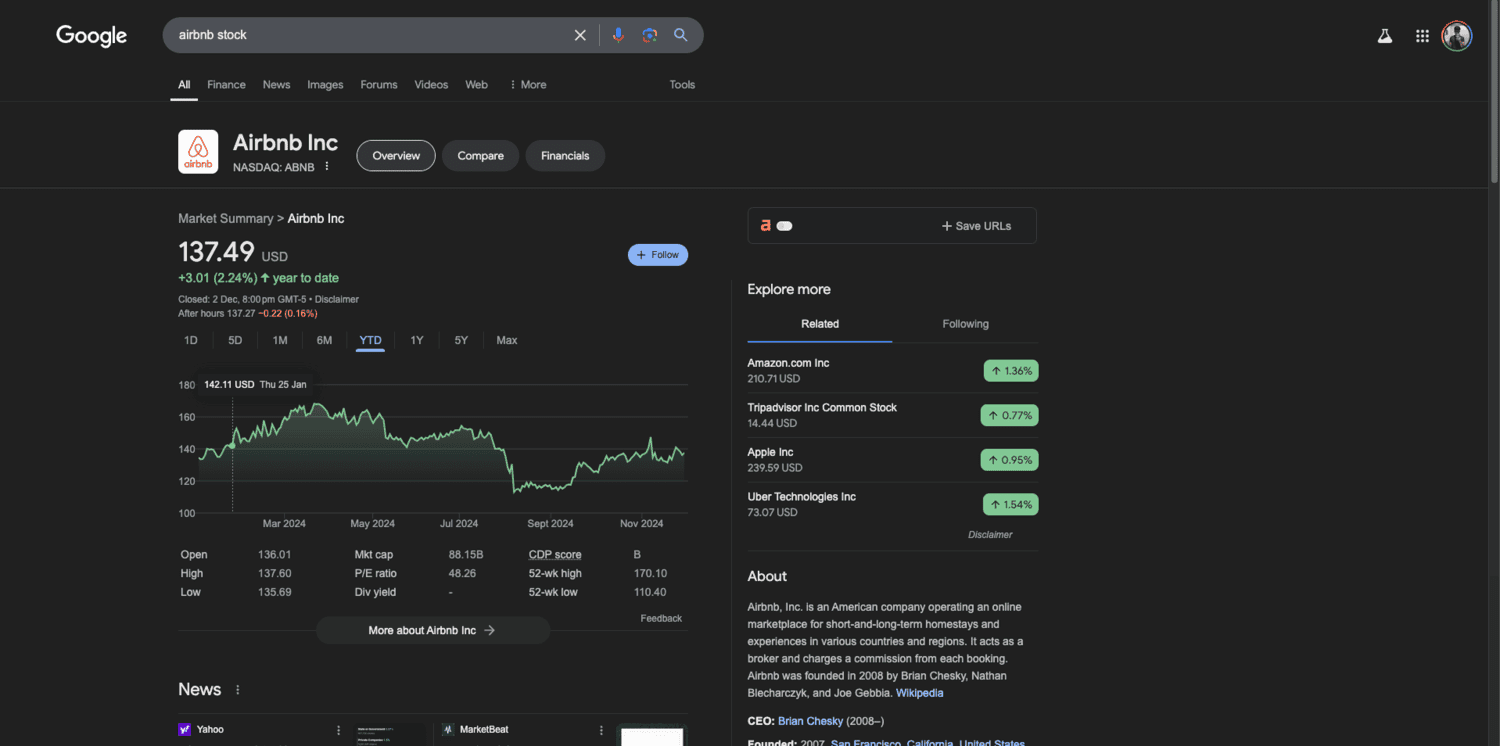Open Search Labs flask icon
The image size is (1500, 746).
pyautogui.click(x=1385, y=36)
